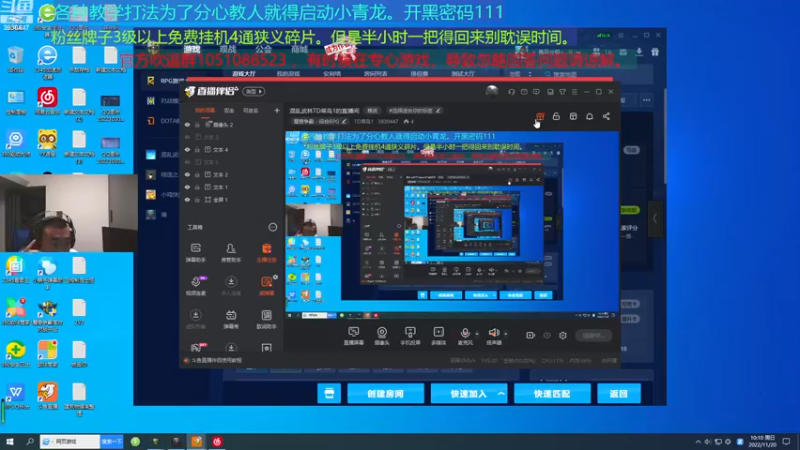Image resolution: width=800 pixels, height=450 pixels.
Task: Click the red gift box icon
Action: pos(540,117)
